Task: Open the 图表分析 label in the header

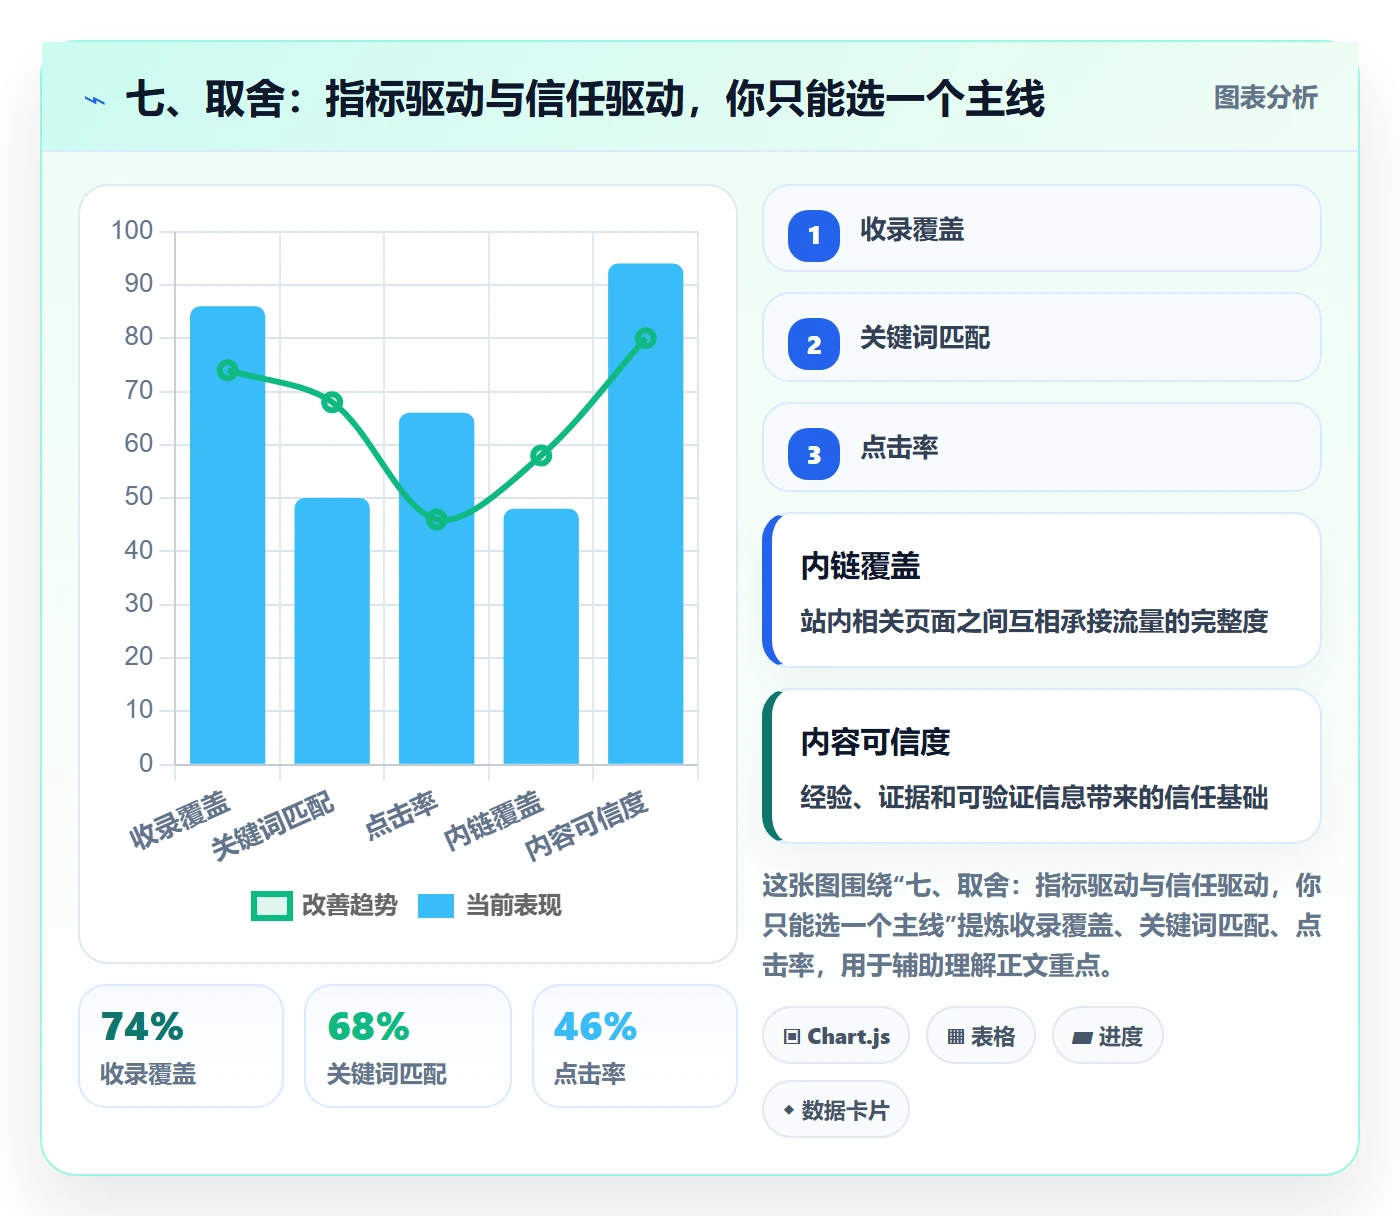Action: click(1266, 98)
